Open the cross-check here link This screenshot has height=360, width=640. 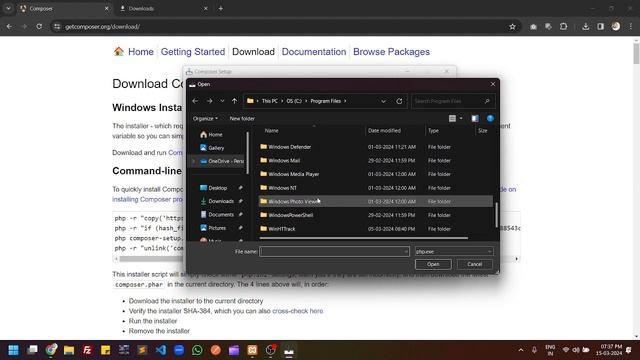pos(298,311)
